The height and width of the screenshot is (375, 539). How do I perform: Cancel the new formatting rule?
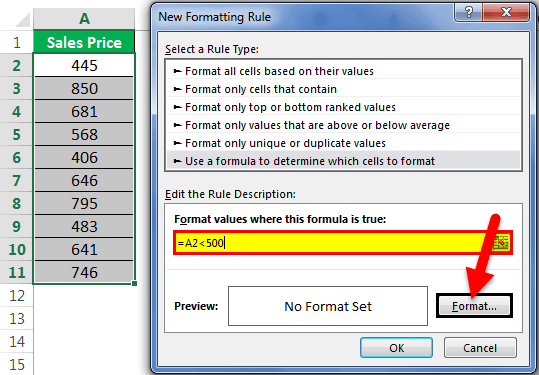click(480, 348)
